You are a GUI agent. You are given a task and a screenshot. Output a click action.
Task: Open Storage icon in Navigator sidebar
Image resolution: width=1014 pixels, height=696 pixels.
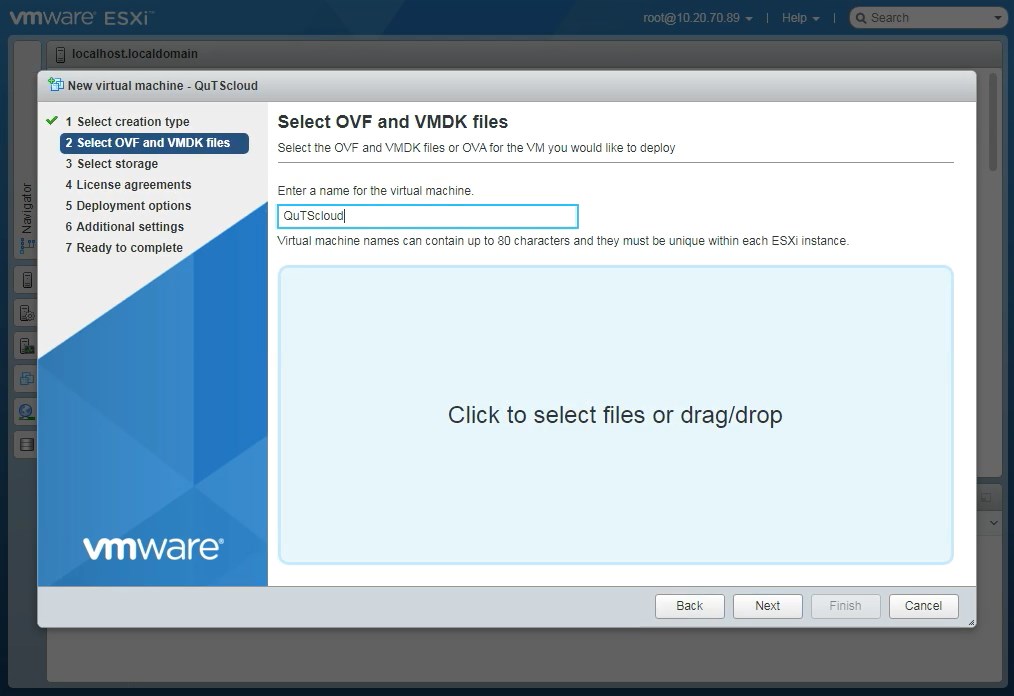[27, 445]
